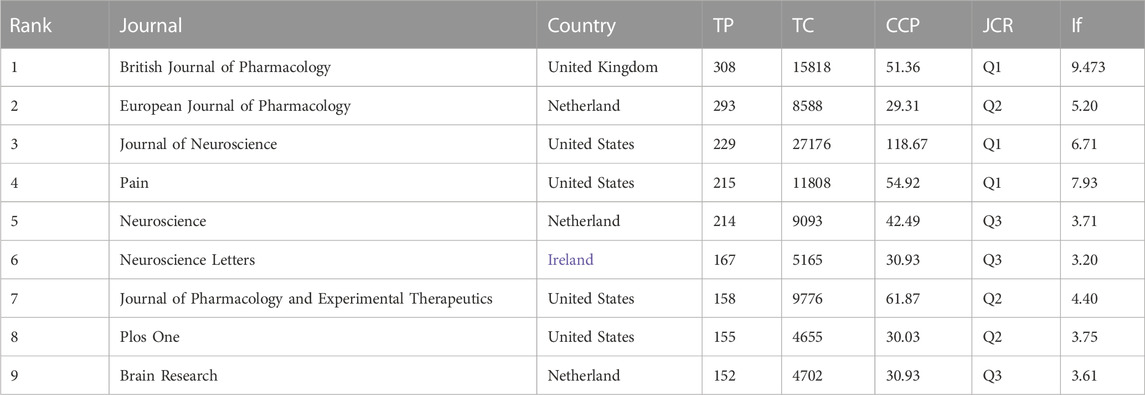1145x395 pixels.
Task: Click the Country column header
Action: (x=582, y=26)
